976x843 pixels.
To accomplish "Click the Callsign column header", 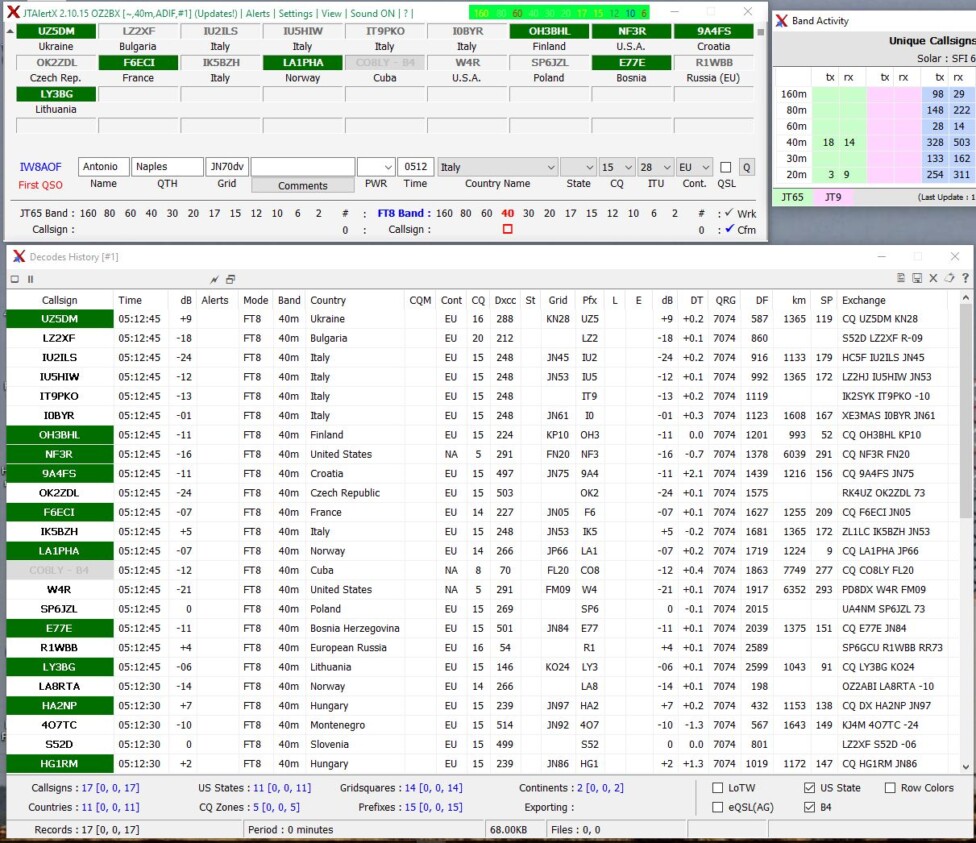I will [60, 300].
